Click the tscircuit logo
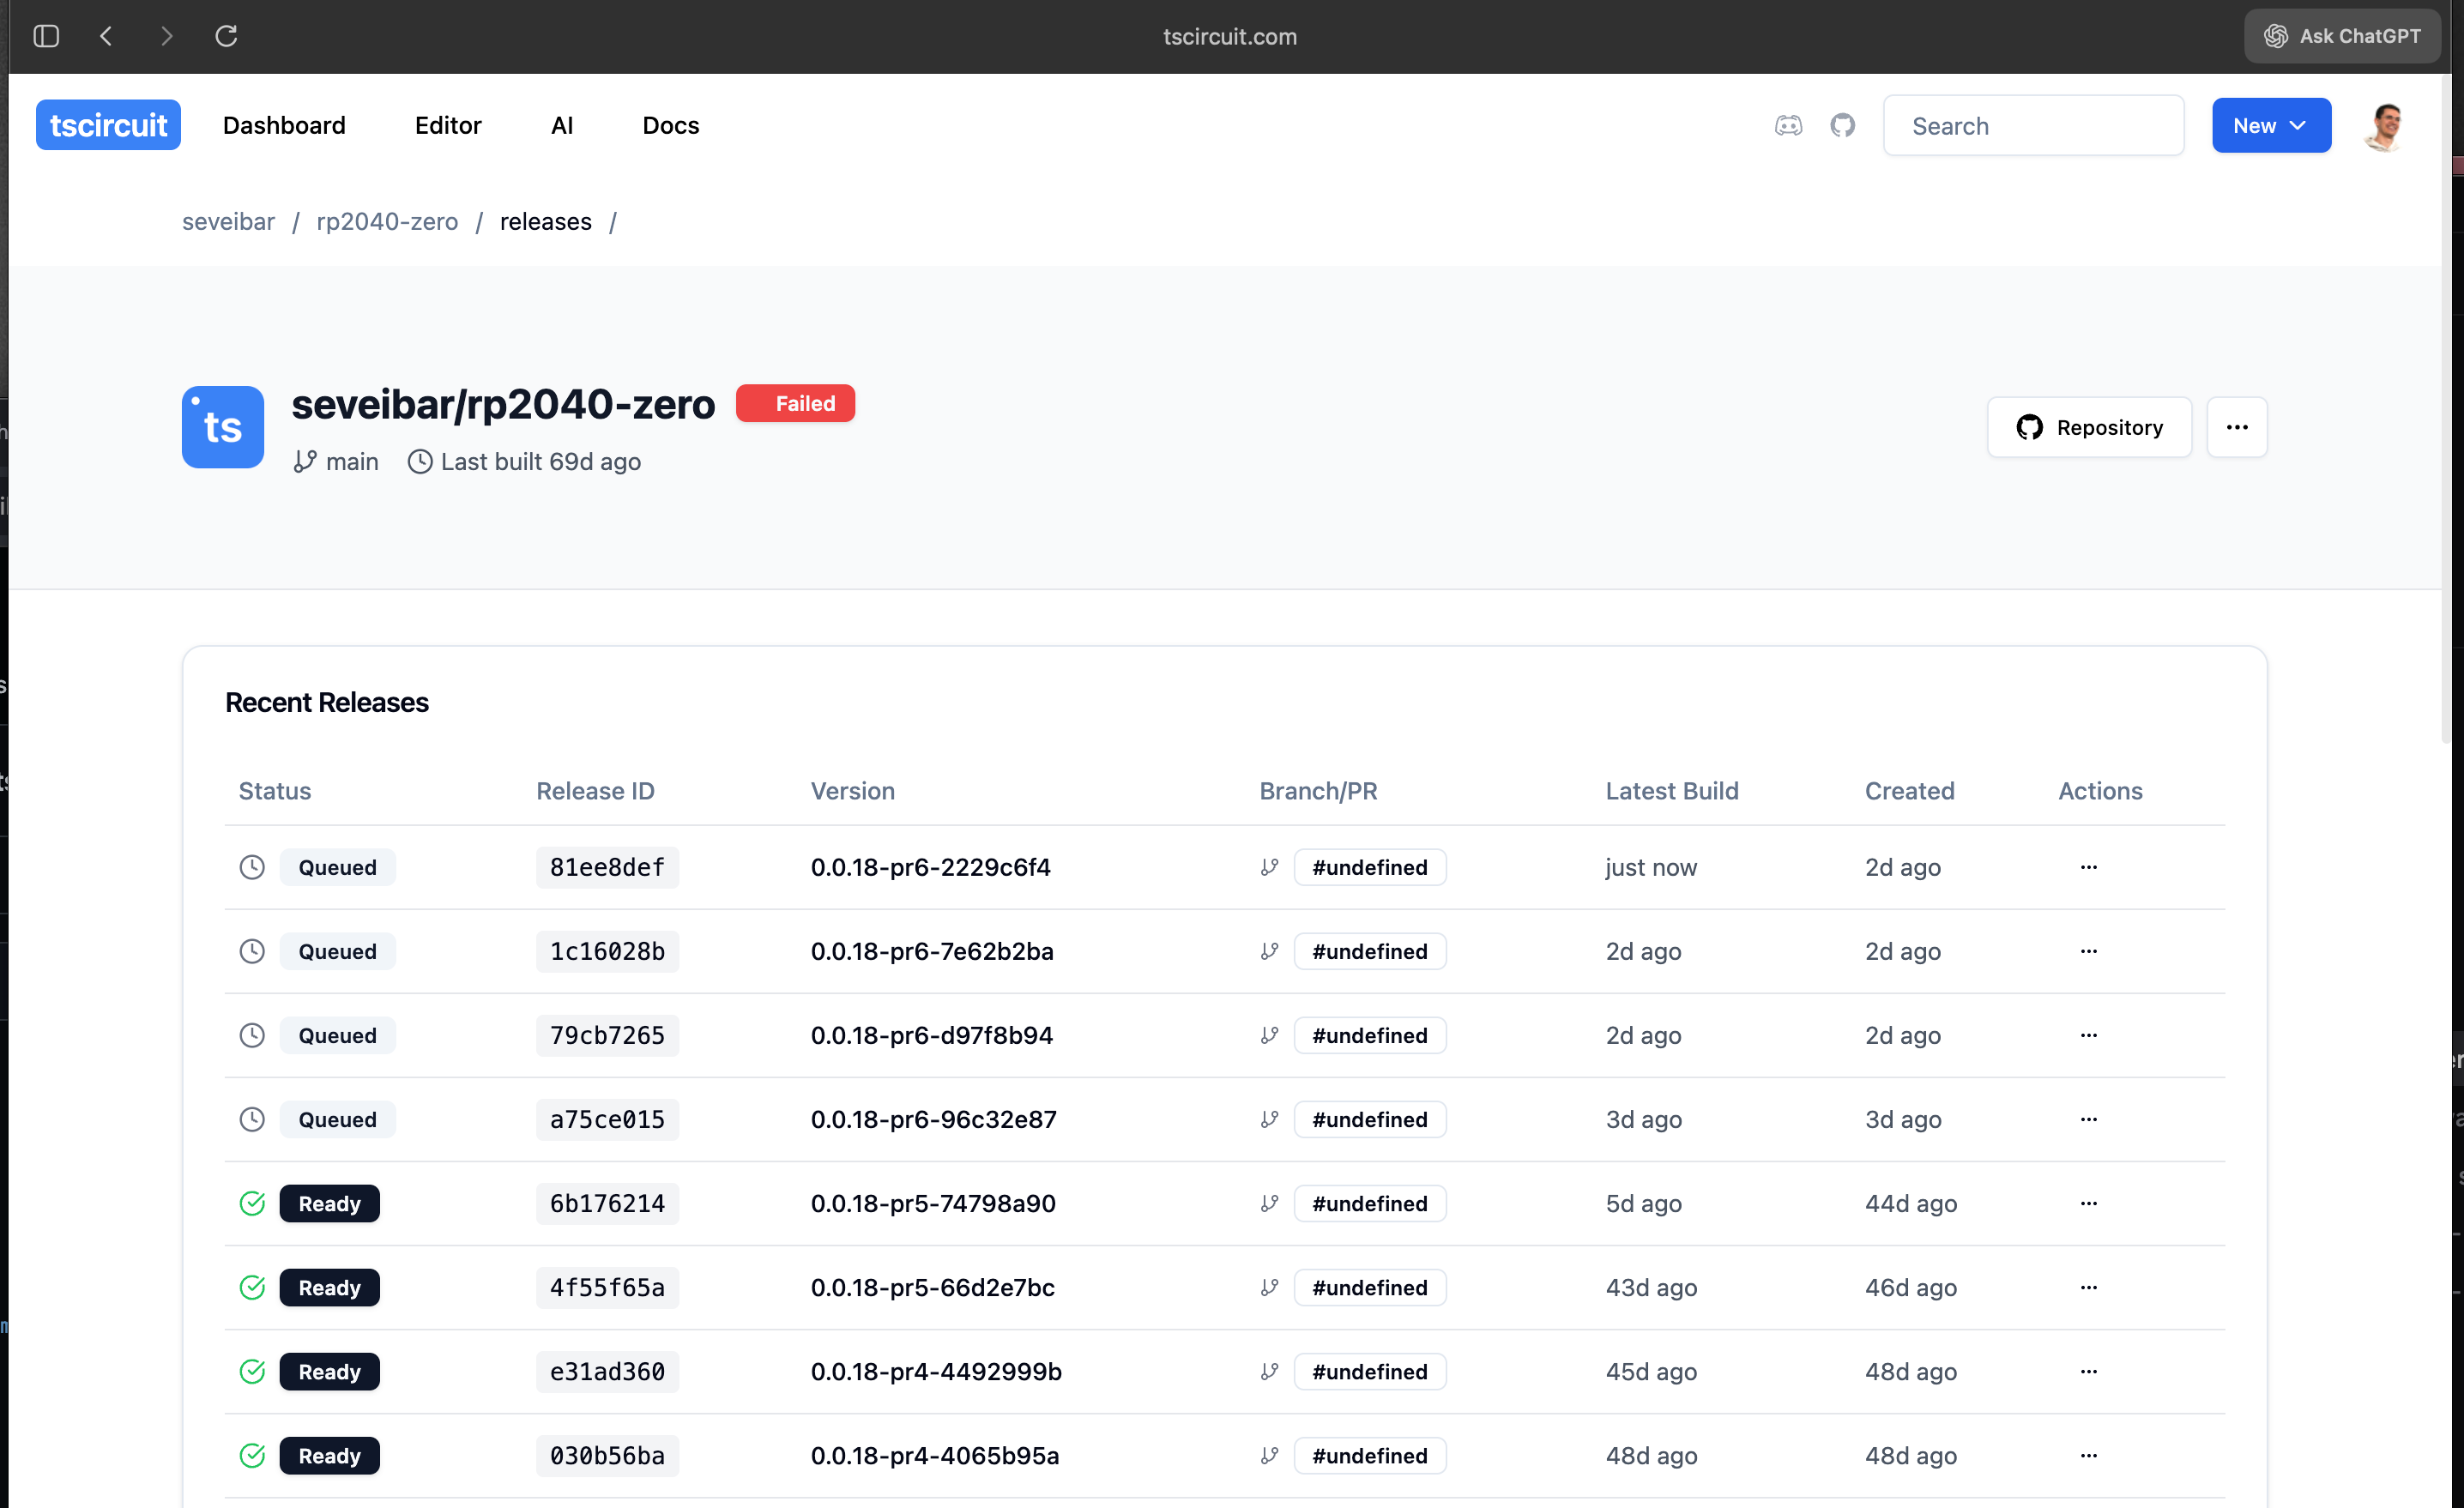2464x1508 pixels. pos(108,125)
